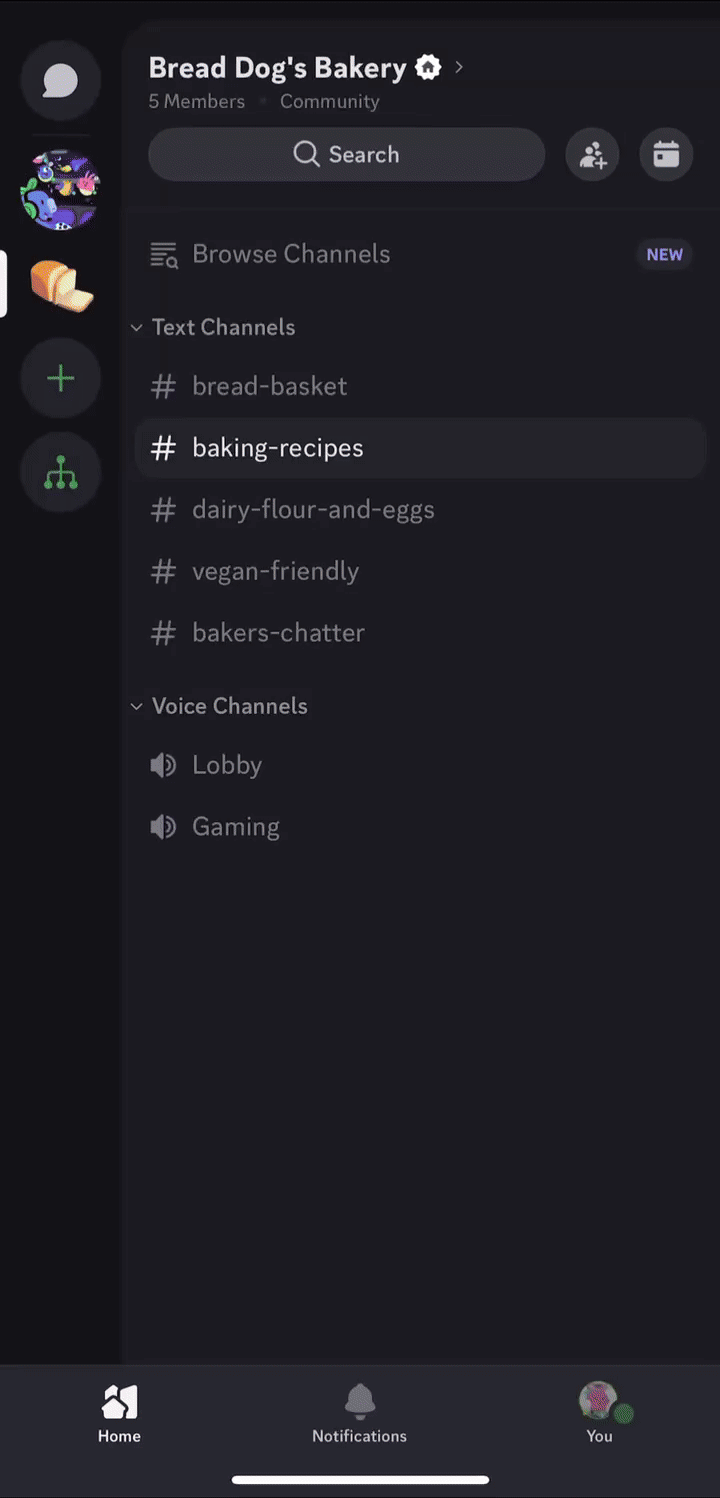720x1498 pixels.
Task: Join the Gaming voice channel
Action: tap(235, 827)
